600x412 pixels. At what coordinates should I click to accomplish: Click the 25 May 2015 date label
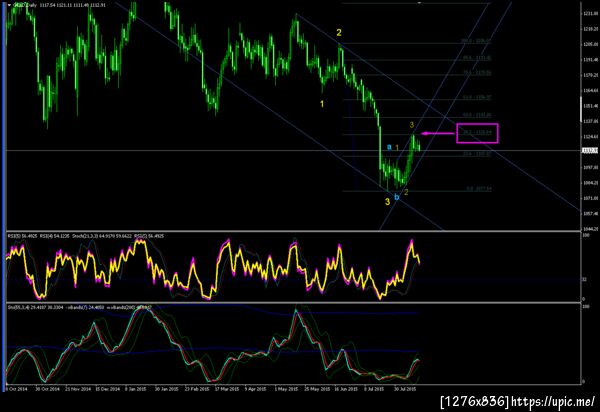click(x=317, y=389)
